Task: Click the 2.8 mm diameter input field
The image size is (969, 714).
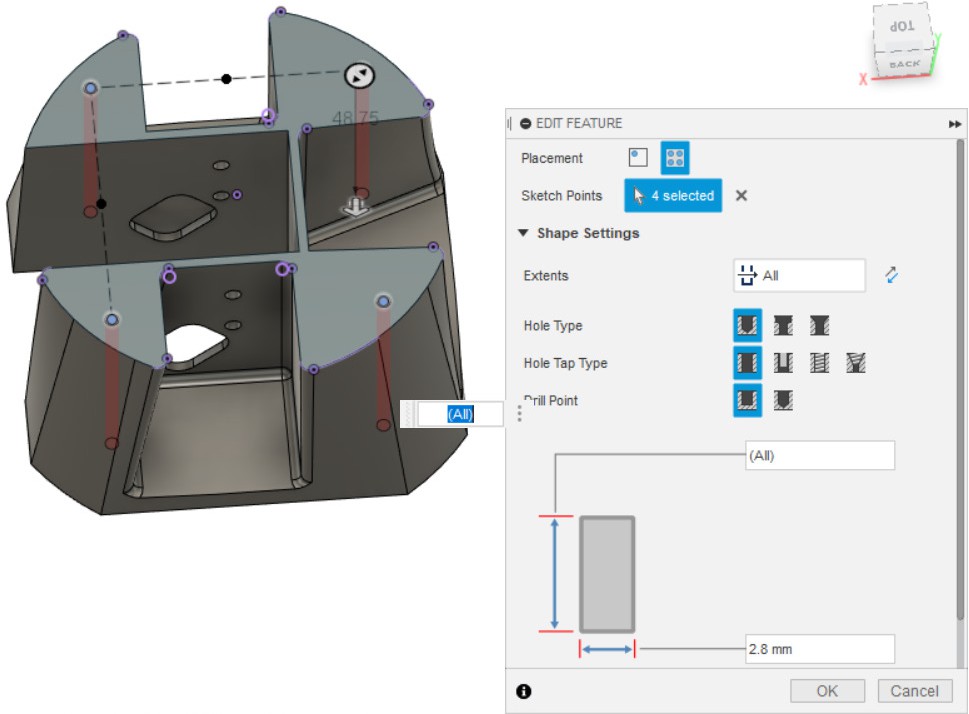Action: (819, 649)
